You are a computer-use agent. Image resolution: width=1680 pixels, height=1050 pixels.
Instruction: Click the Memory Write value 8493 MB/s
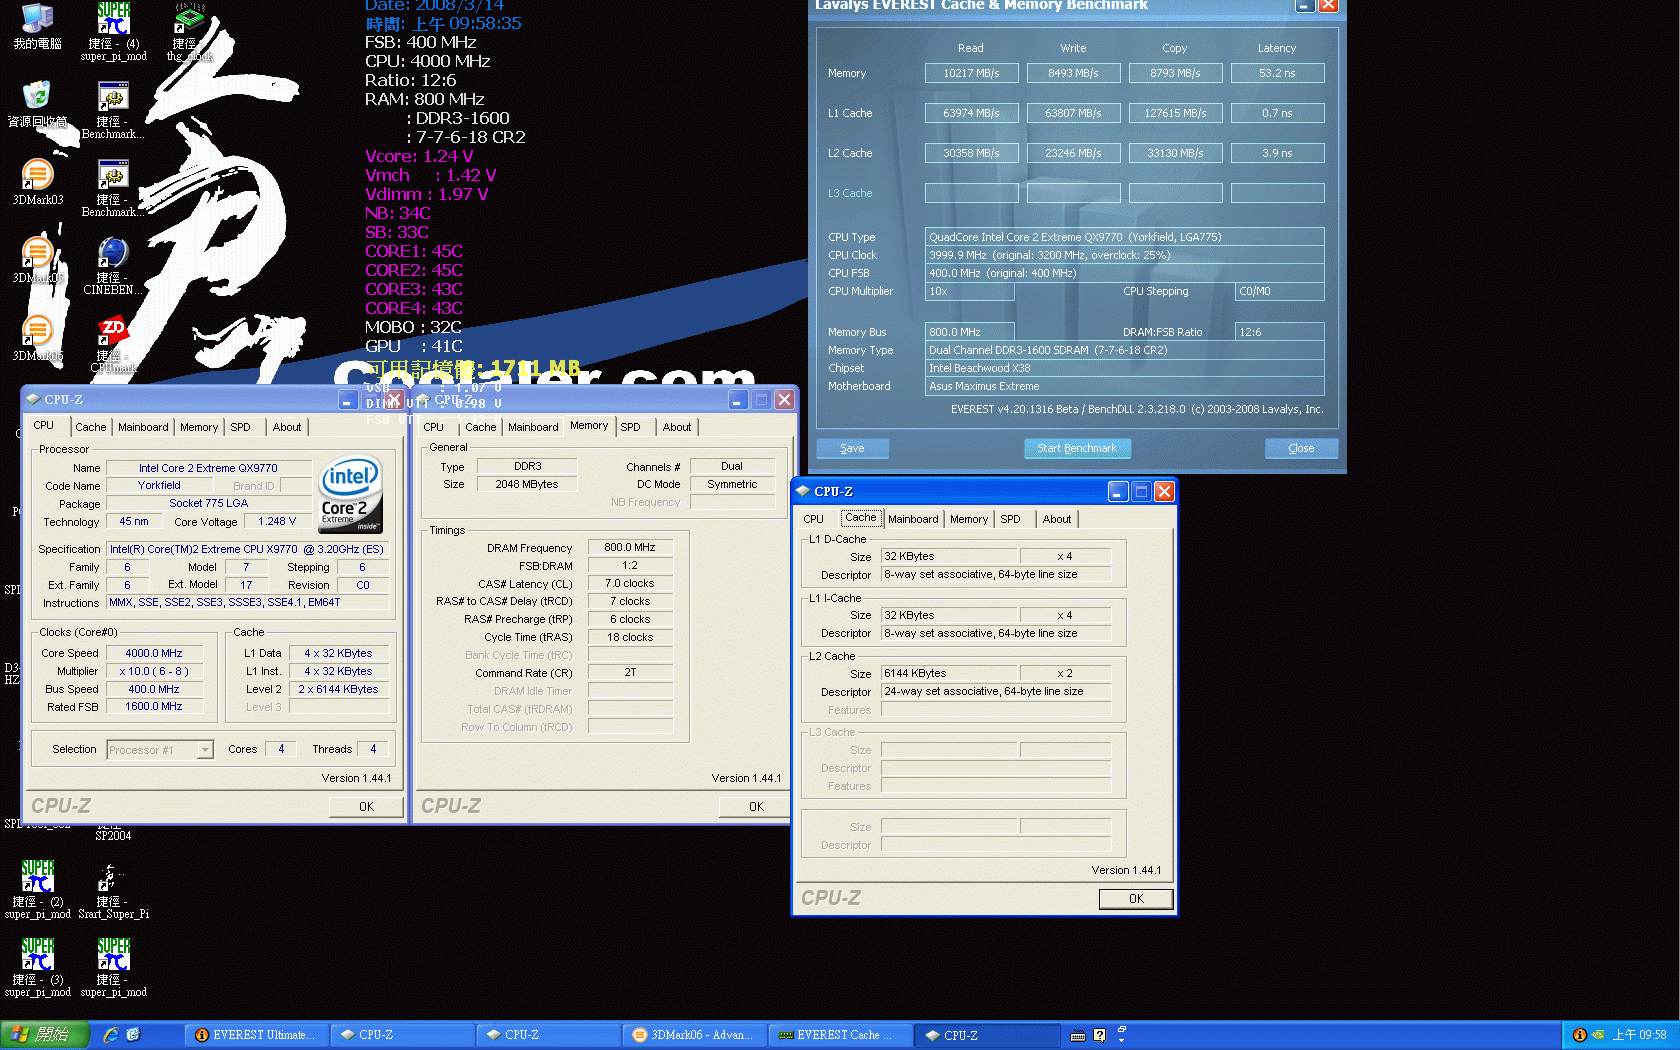coord(1073,73)
